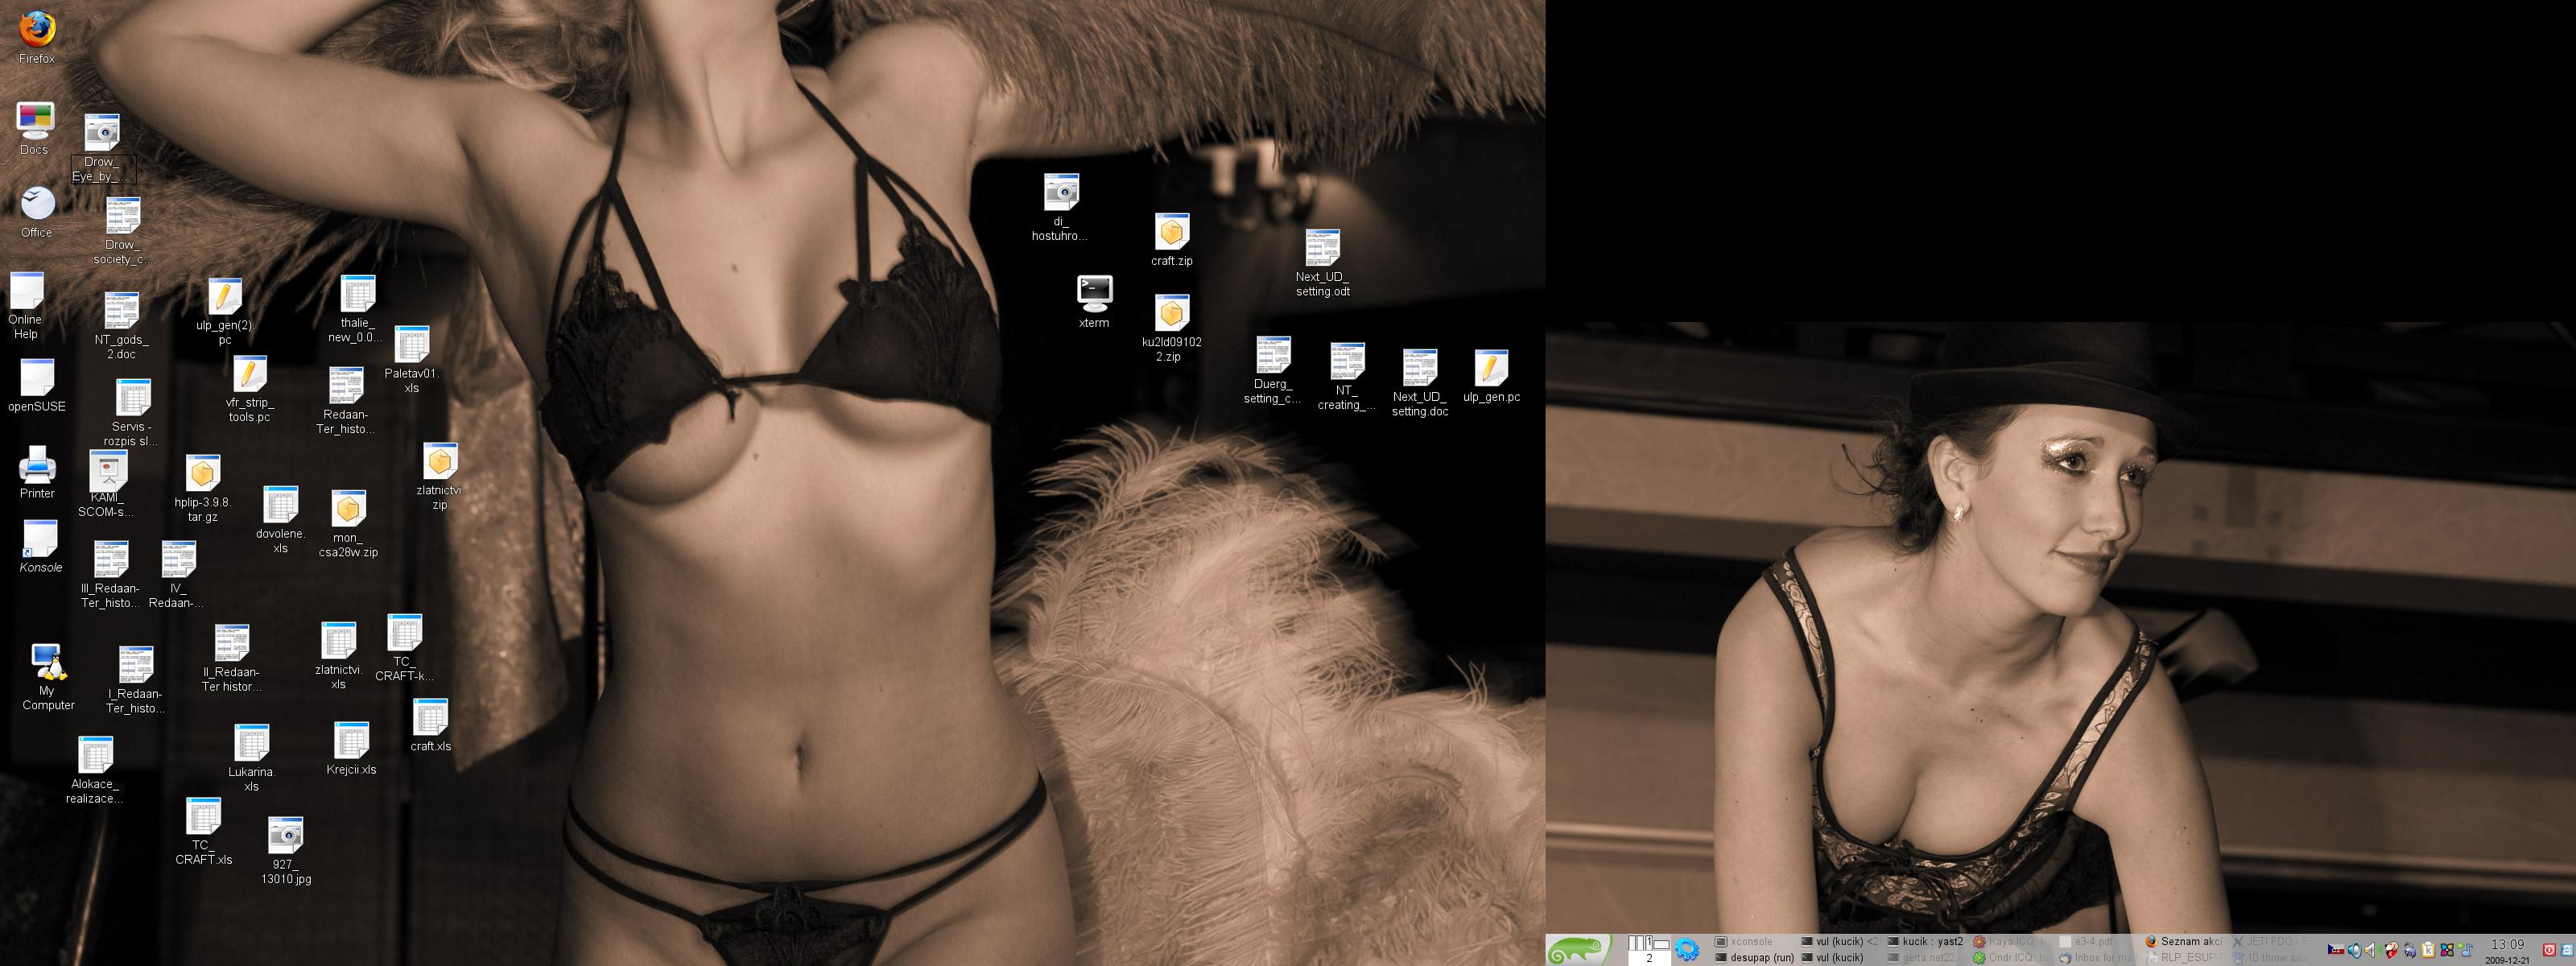Screen dimensions: 2576x966
Task: Open the Printer desktop icon
Action: point(37,465)
